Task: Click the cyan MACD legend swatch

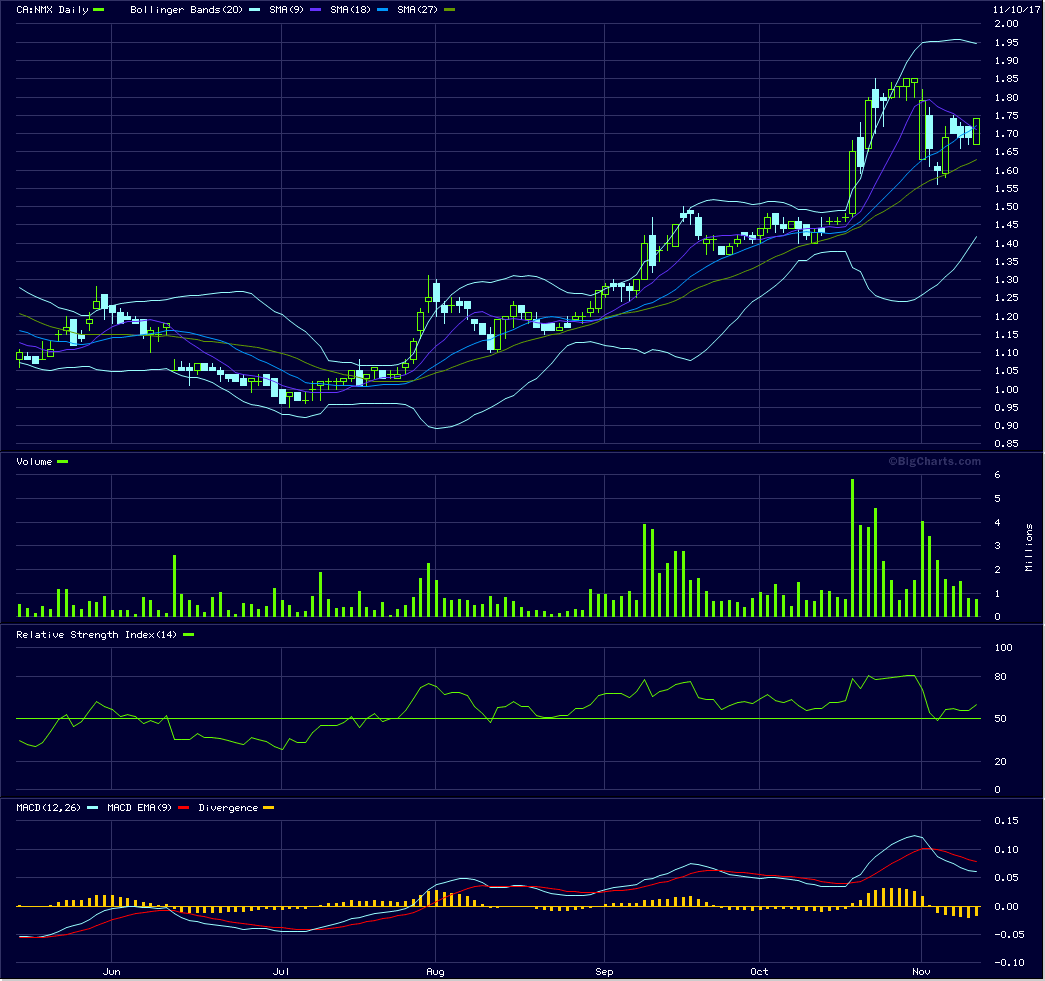Action: tap(93, 807)
